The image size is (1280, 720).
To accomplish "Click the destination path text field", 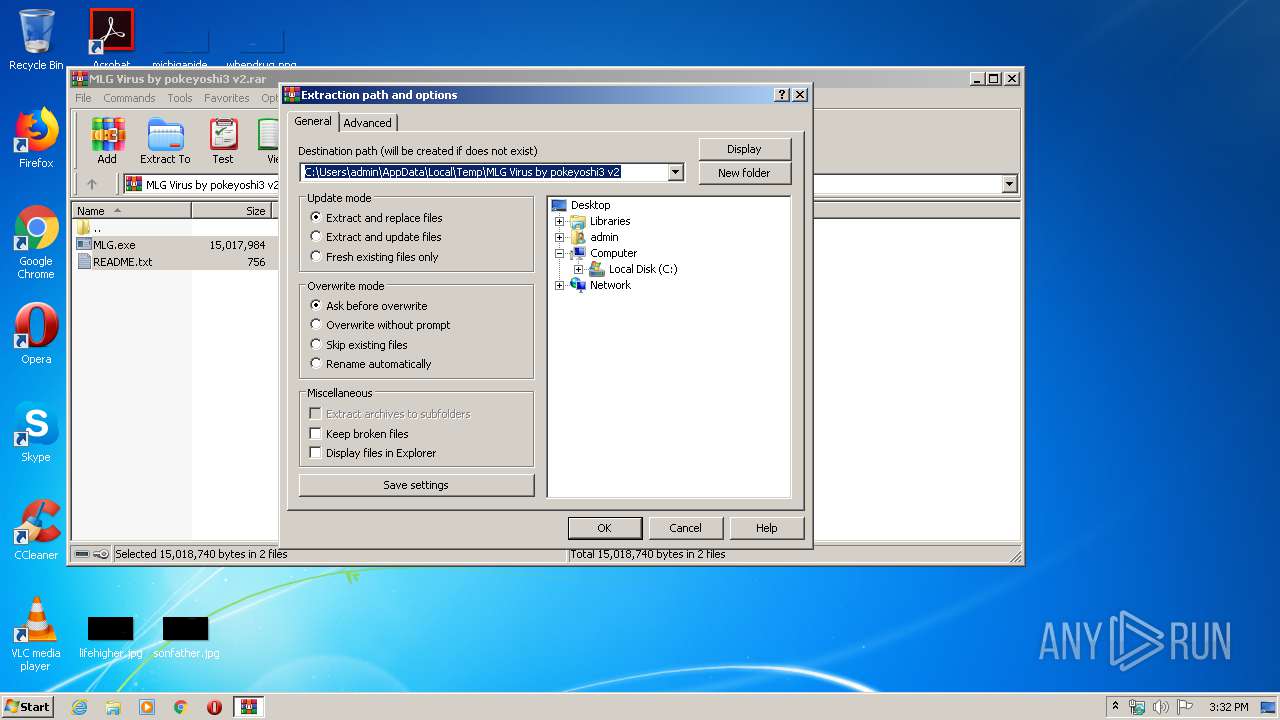I will 485,172.
